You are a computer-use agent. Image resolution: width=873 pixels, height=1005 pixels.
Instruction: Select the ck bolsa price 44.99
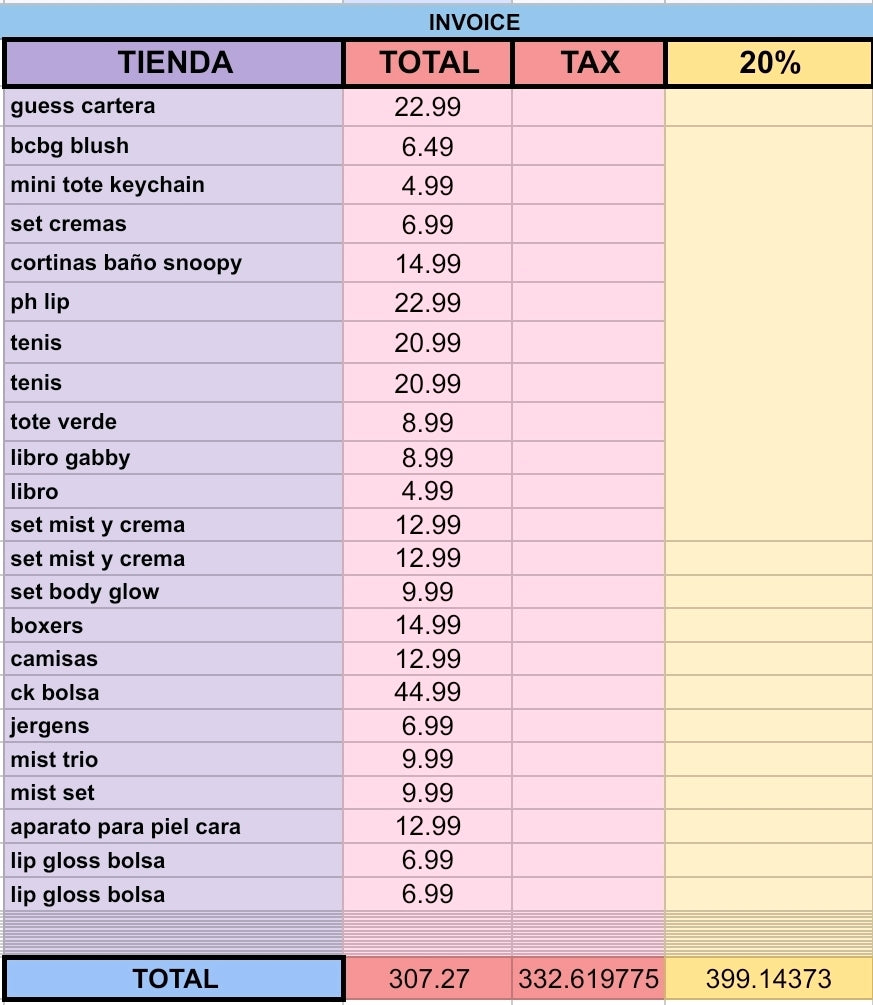[x=428, y=692]
